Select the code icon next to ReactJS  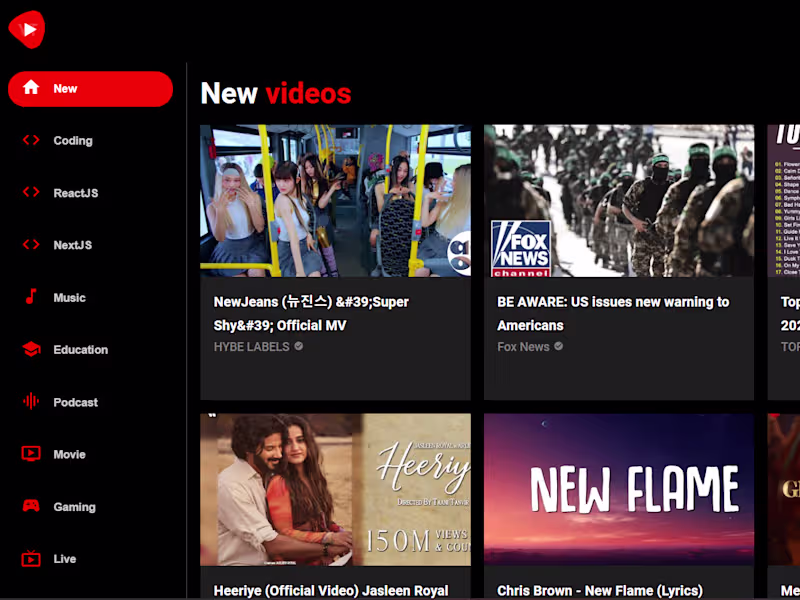[x=31, y=192]
